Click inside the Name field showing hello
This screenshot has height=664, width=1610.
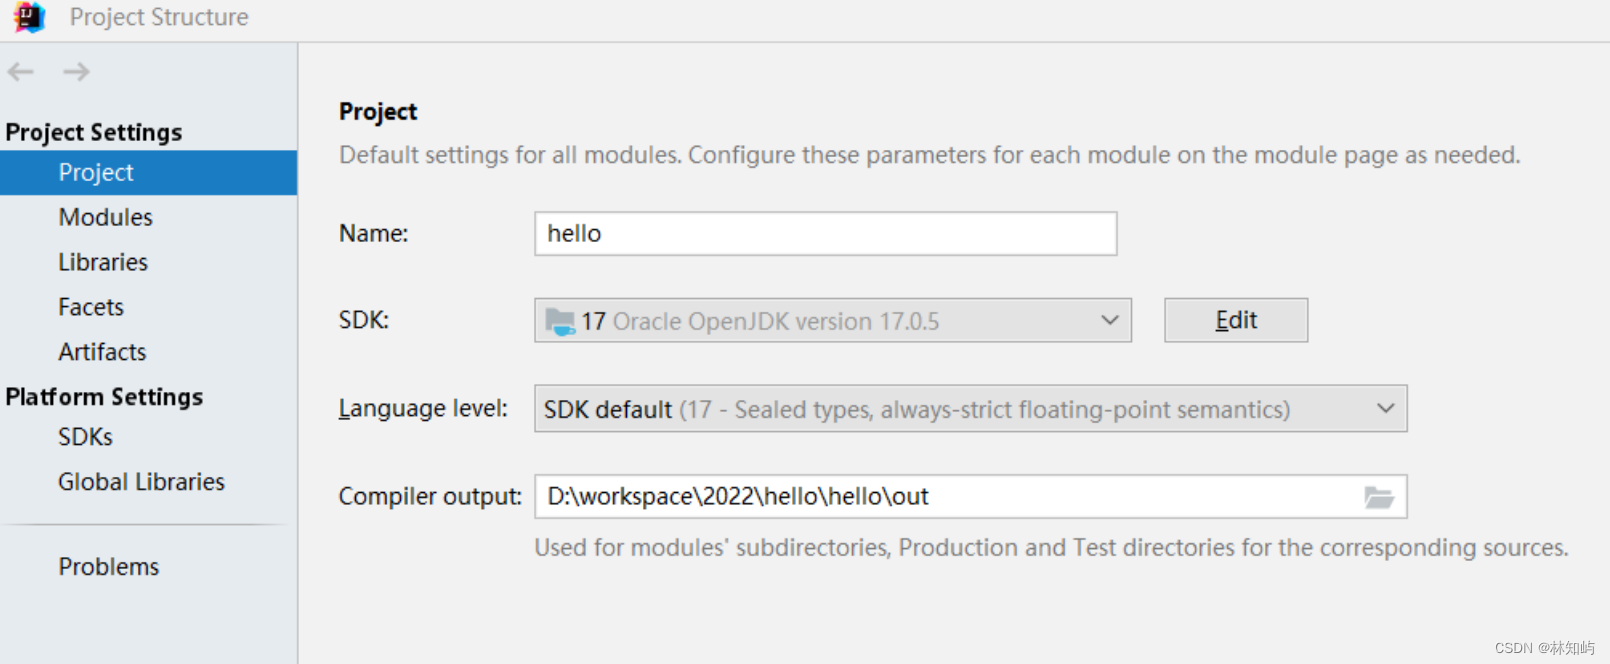pos(824,233)
